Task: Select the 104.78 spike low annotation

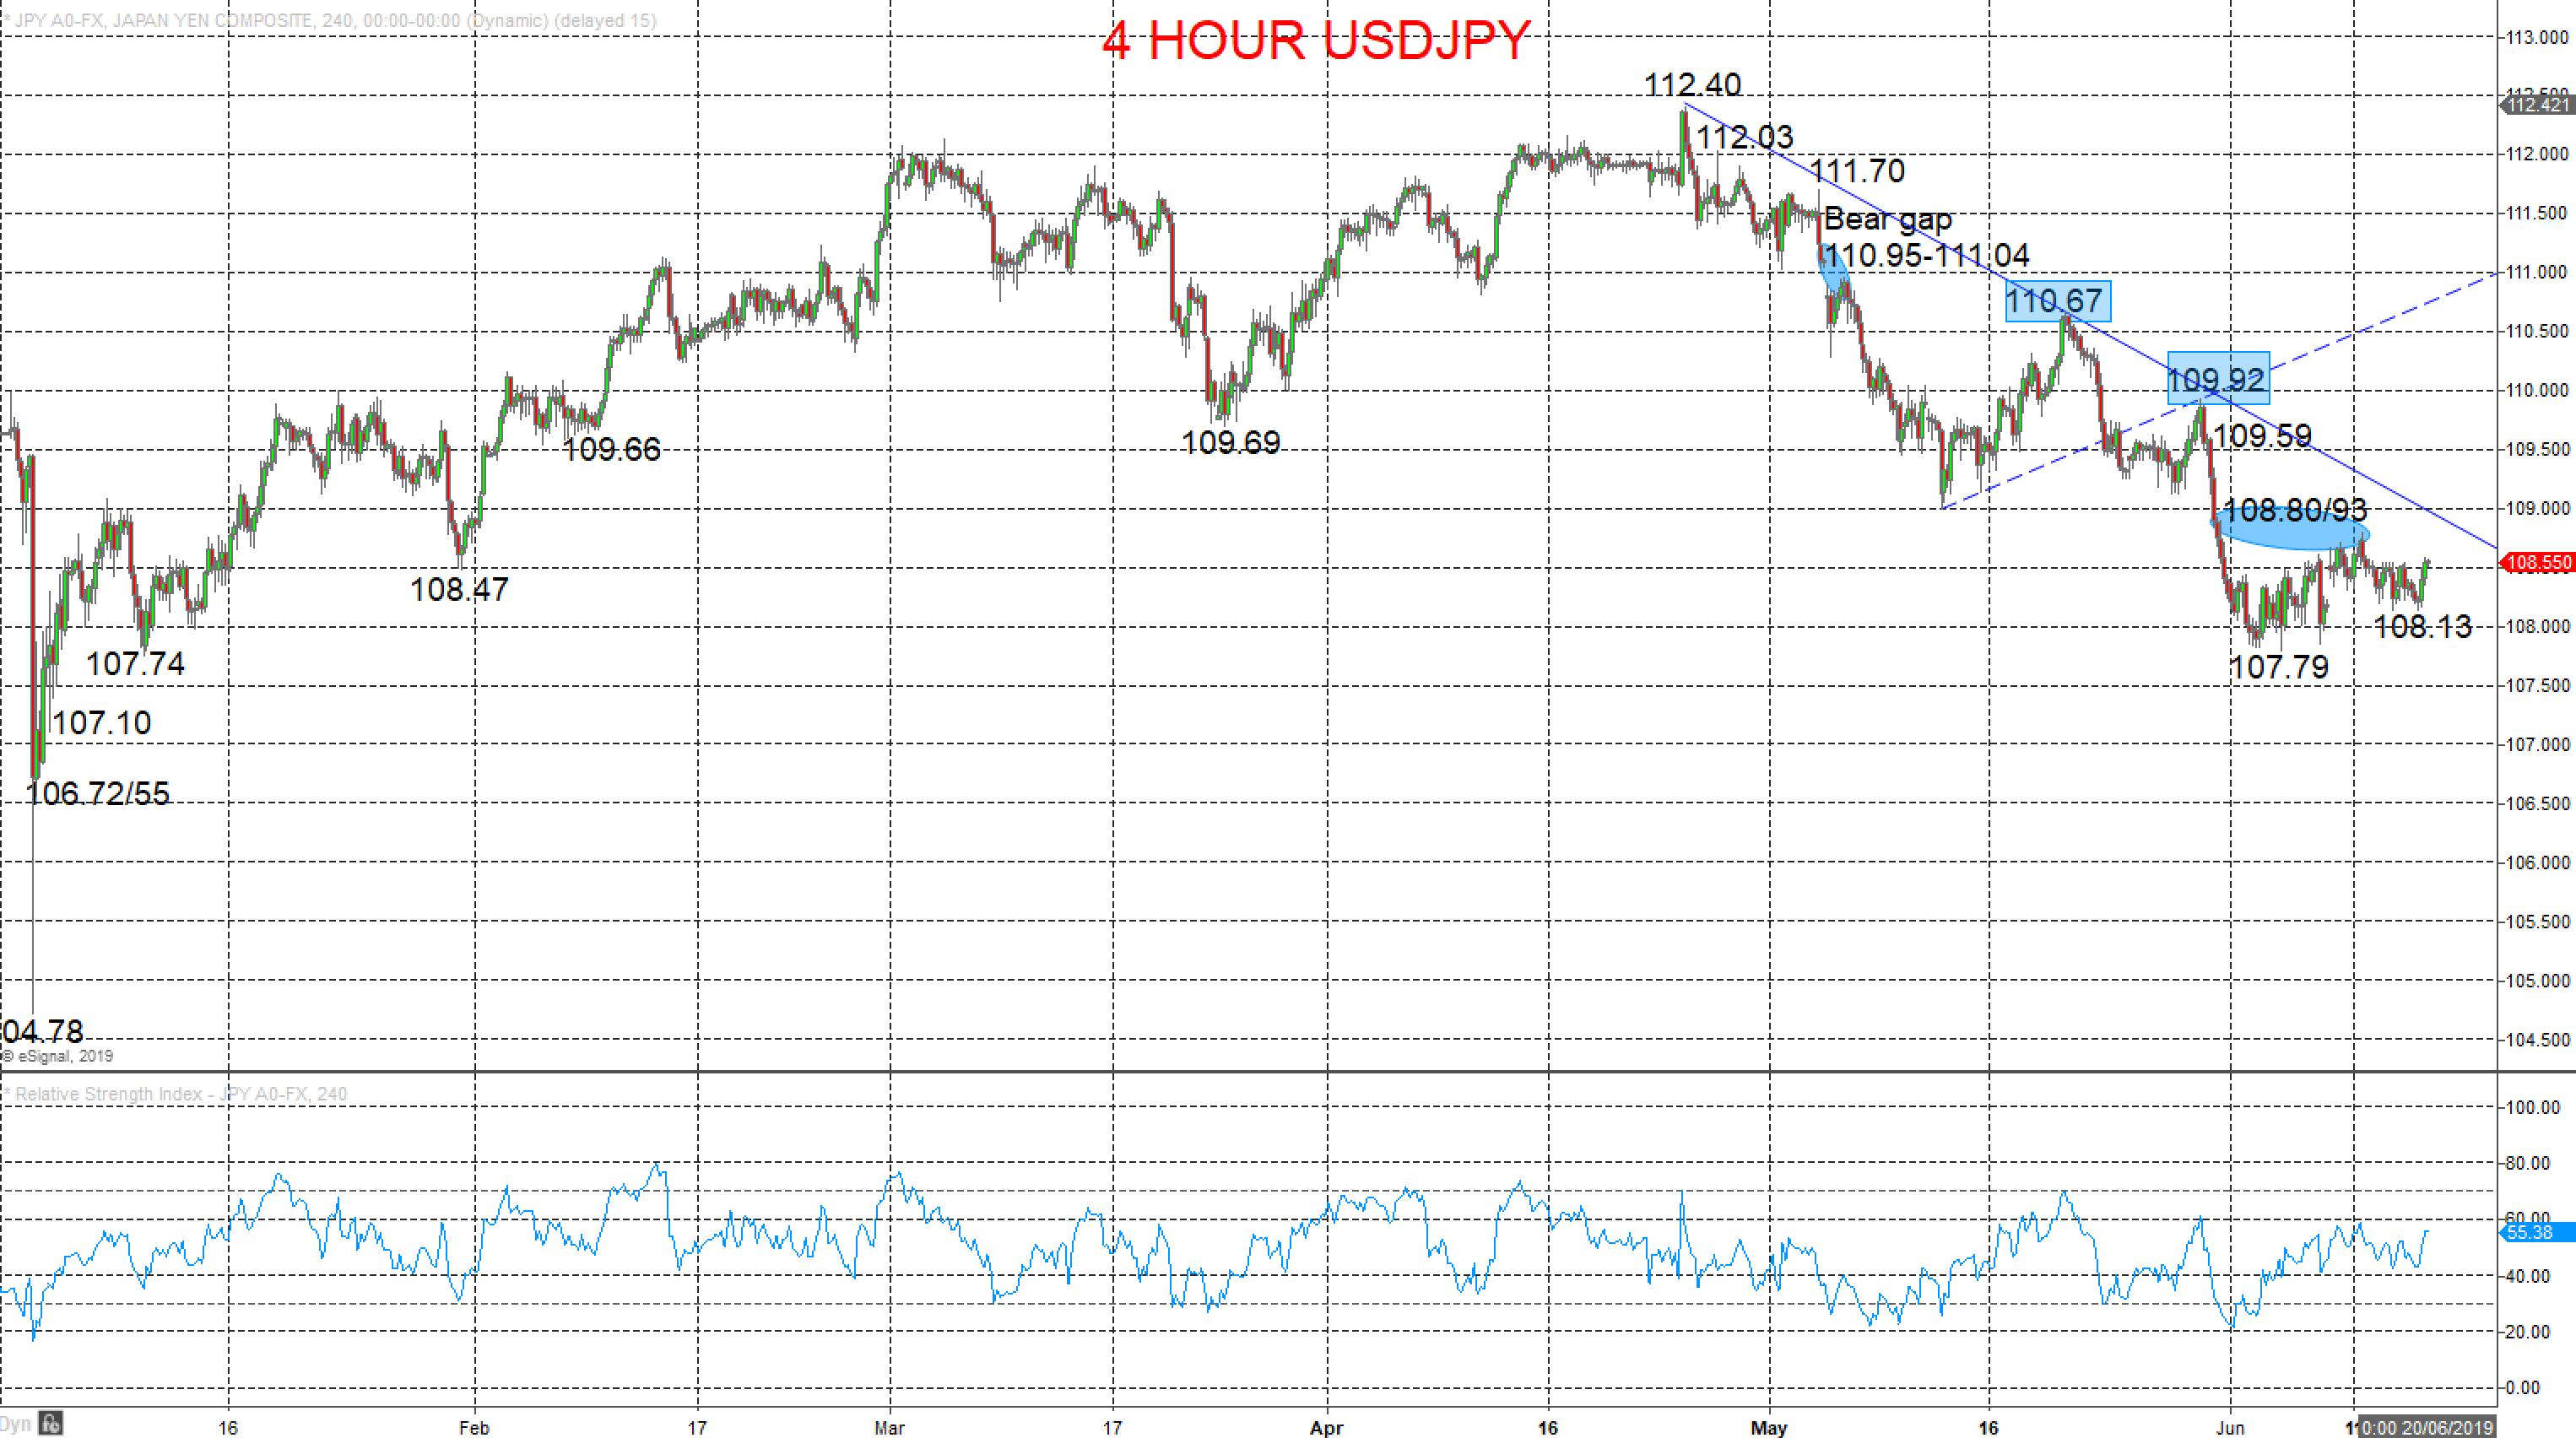Action: pyautogui.click(x=42, y=1031)
